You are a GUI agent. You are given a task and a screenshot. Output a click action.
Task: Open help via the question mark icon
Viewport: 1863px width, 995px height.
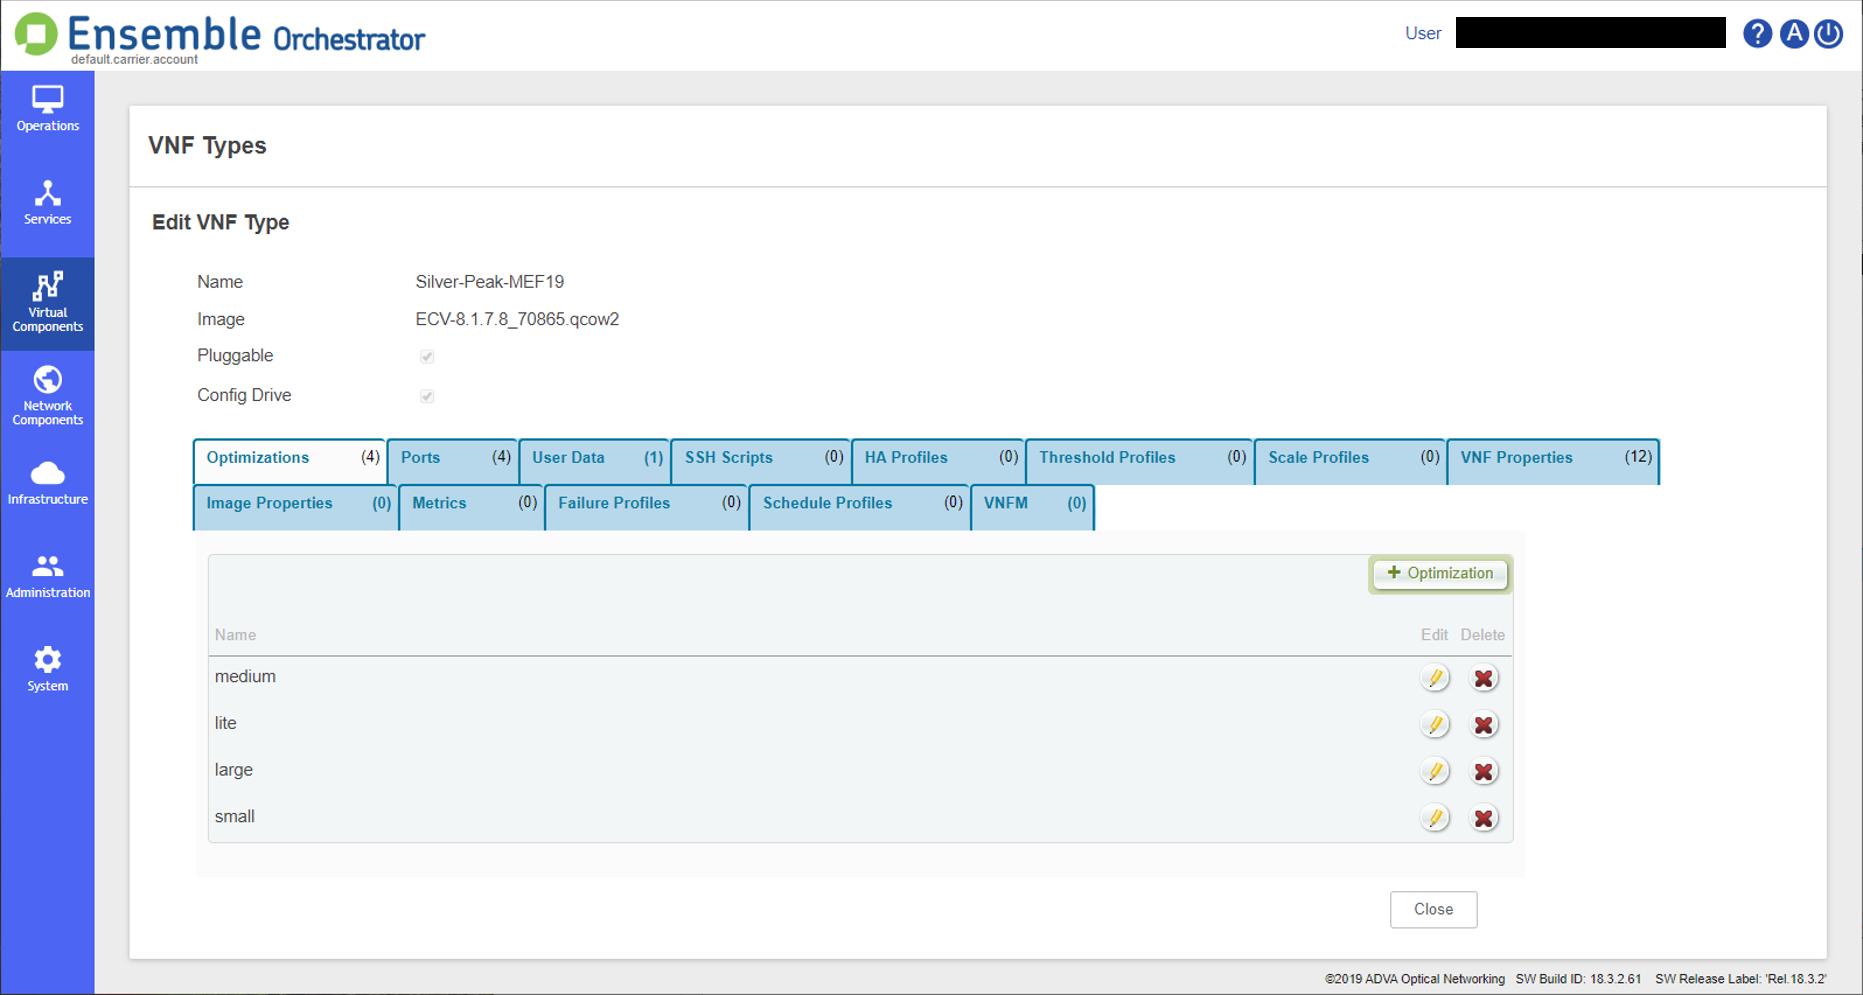tap(1757, 33)
